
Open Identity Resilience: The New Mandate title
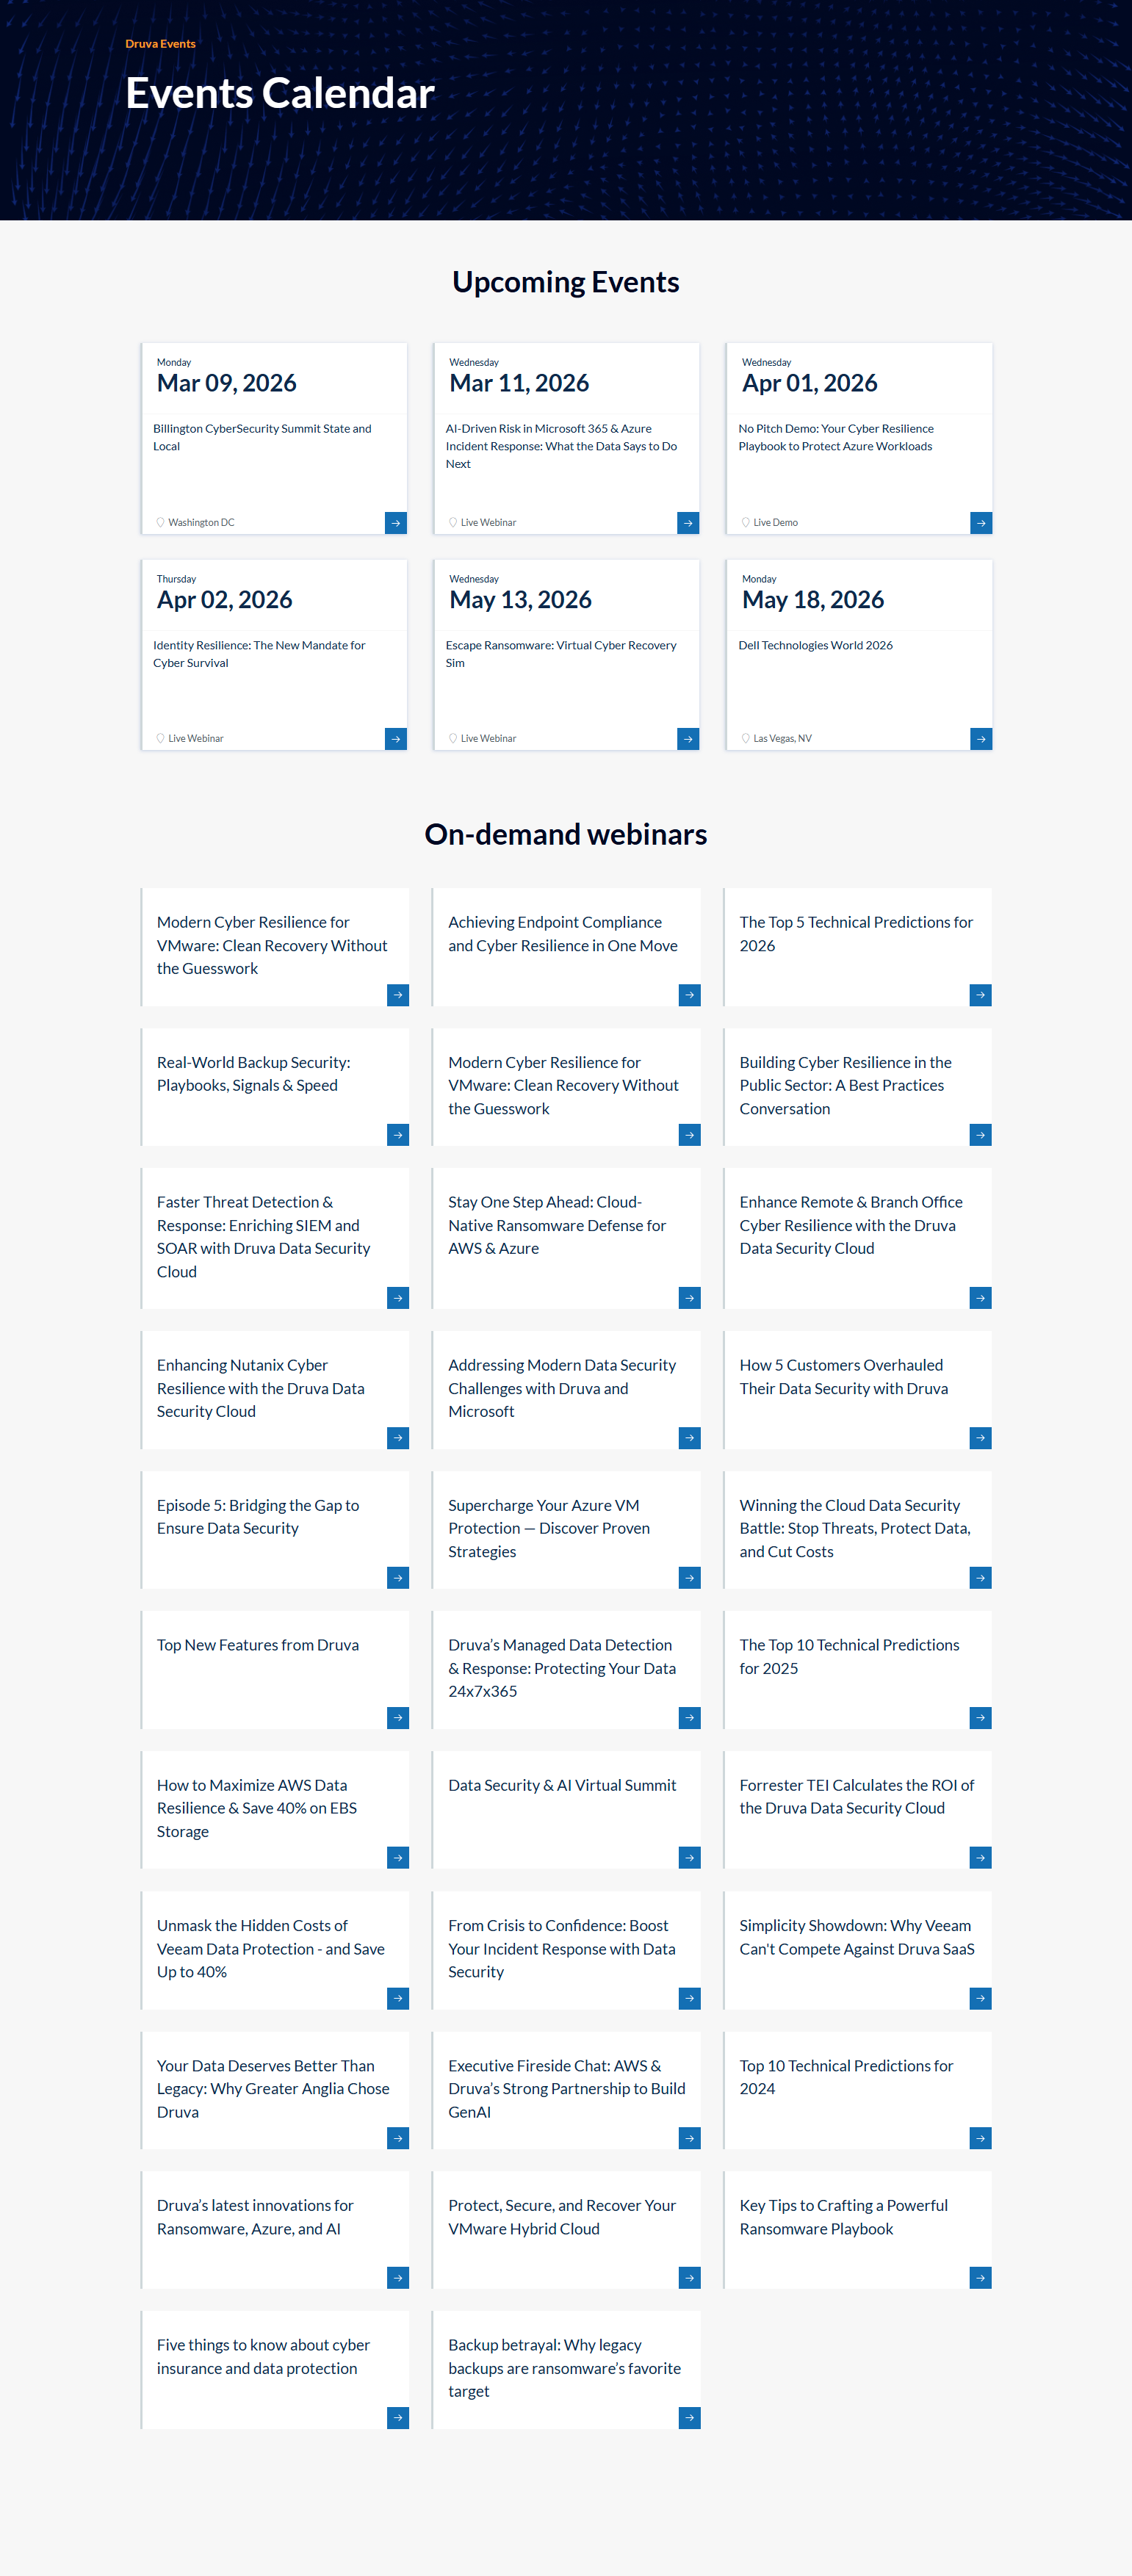click(x=259, y=654)
